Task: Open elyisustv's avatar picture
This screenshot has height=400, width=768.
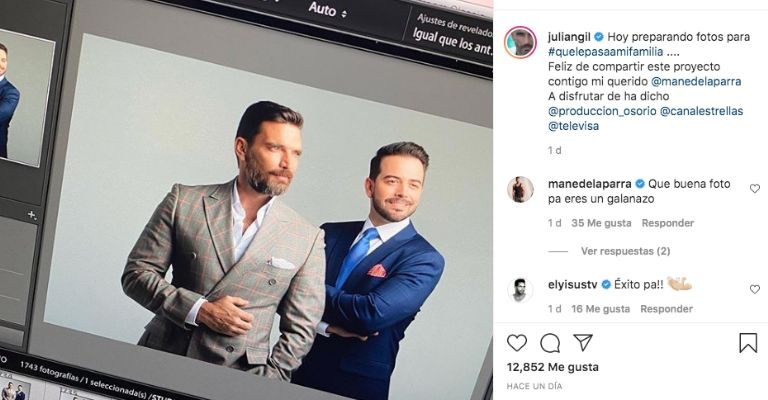Action: [520, 290]
